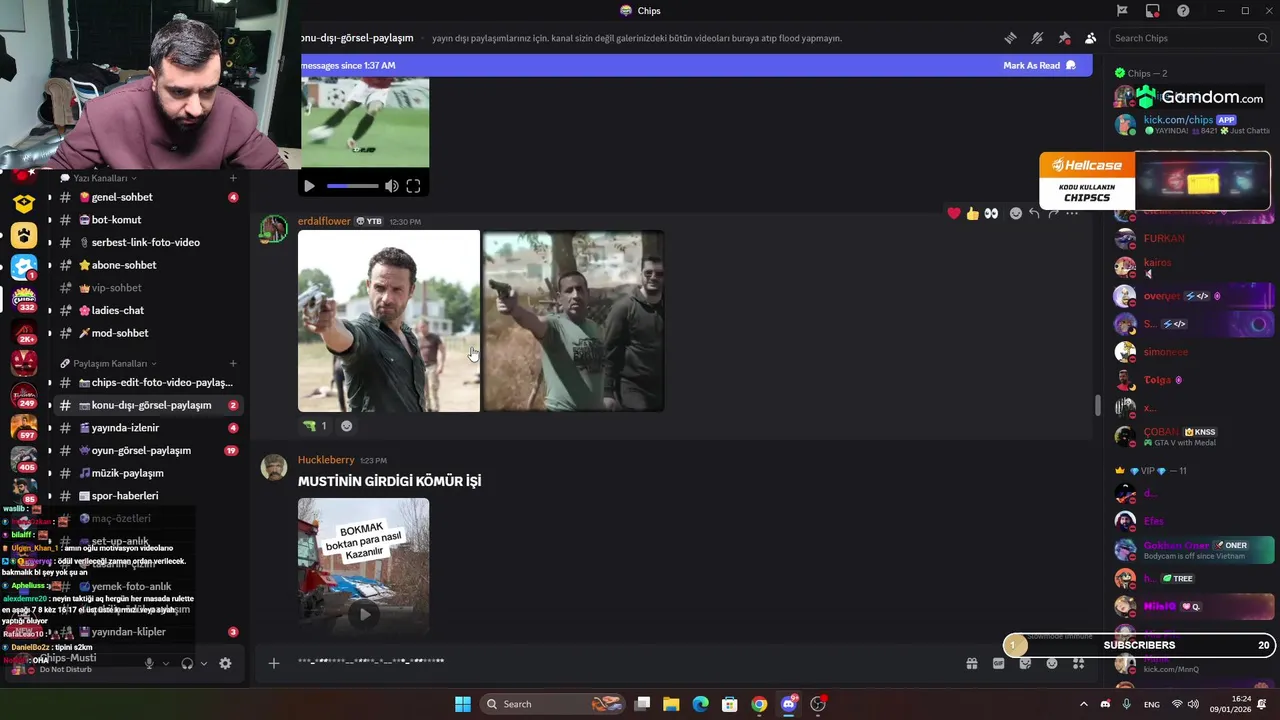Add reaction next to gun reaction
Image resolution: width=1280 pixels, height=720 pixels.
pyautogui.click(x=346, y=426)
